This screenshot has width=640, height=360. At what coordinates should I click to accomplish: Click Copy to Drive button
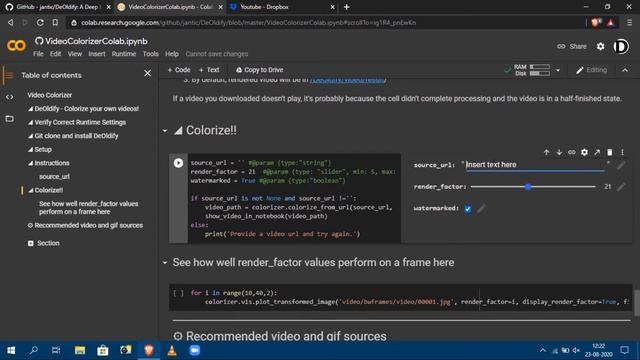260,70
